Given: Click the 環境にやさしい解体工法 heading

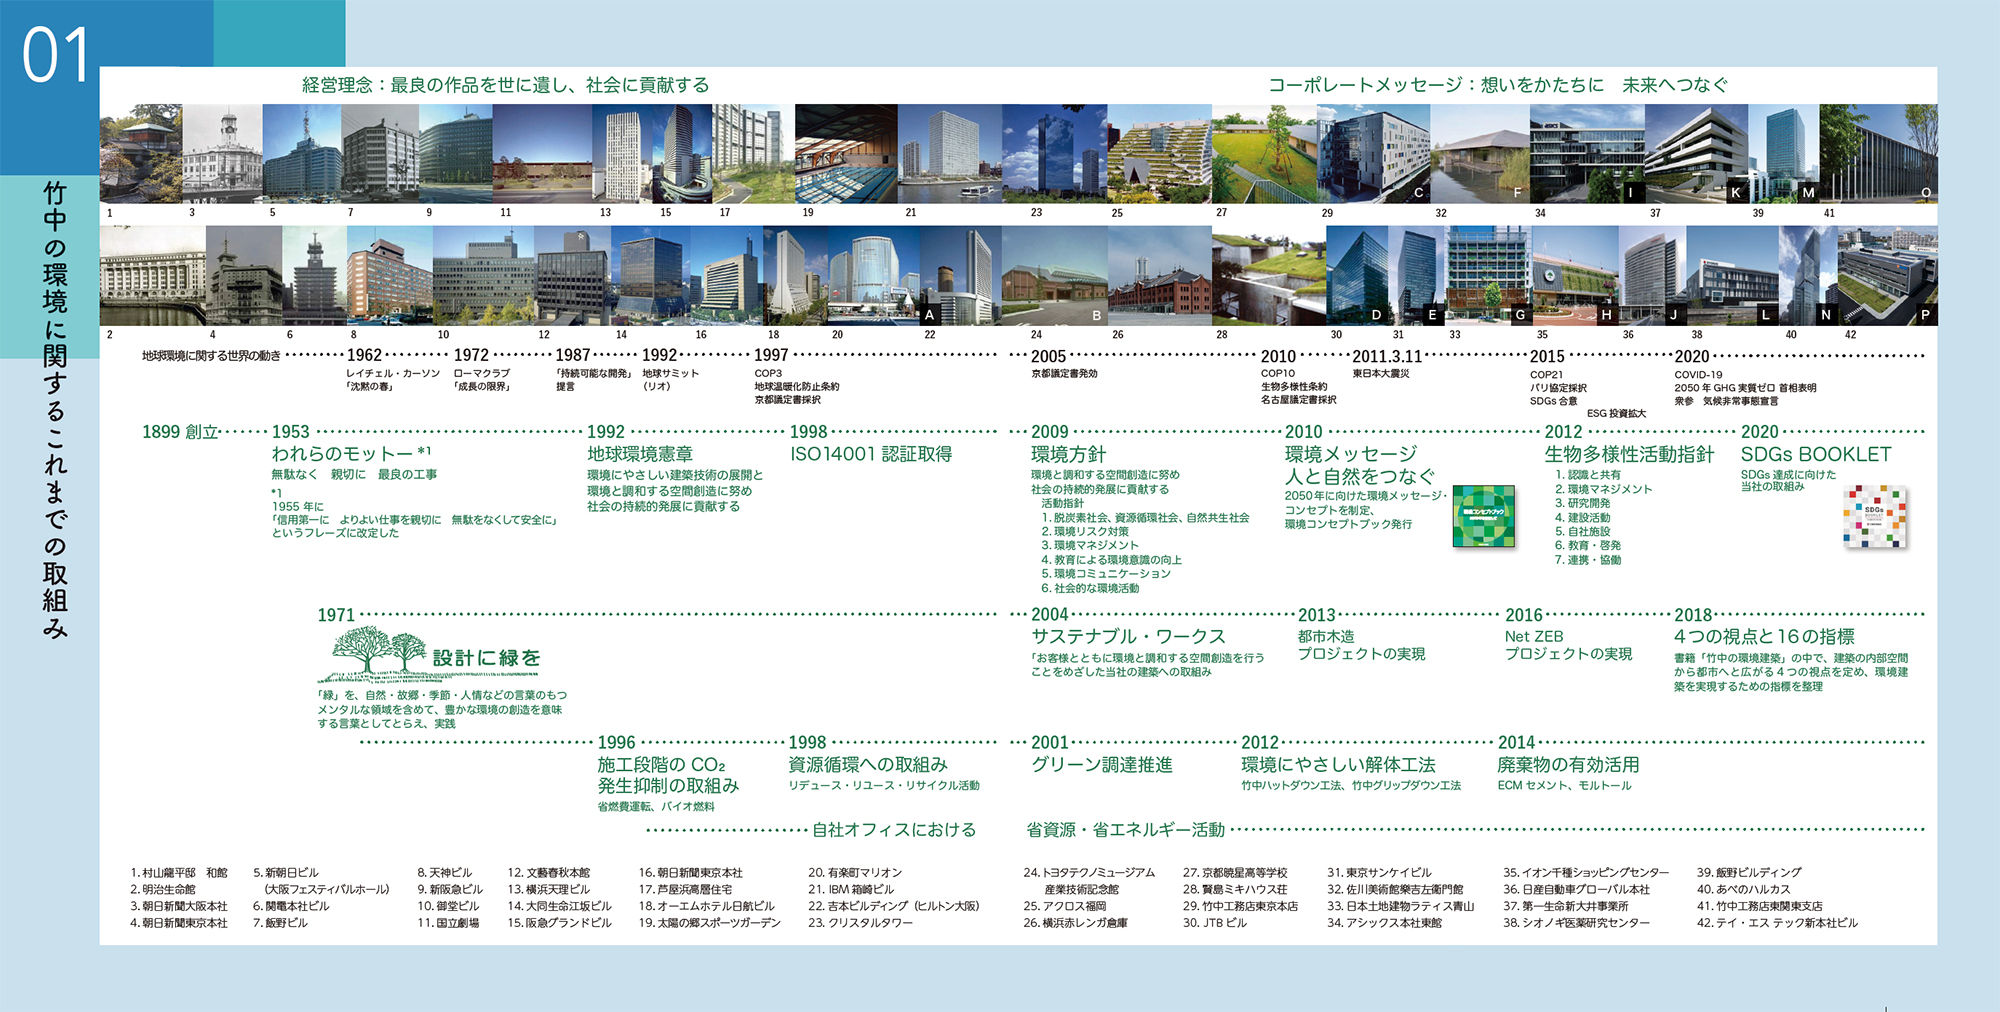Looking at the screenshot, I should (x=1338, y=765).
